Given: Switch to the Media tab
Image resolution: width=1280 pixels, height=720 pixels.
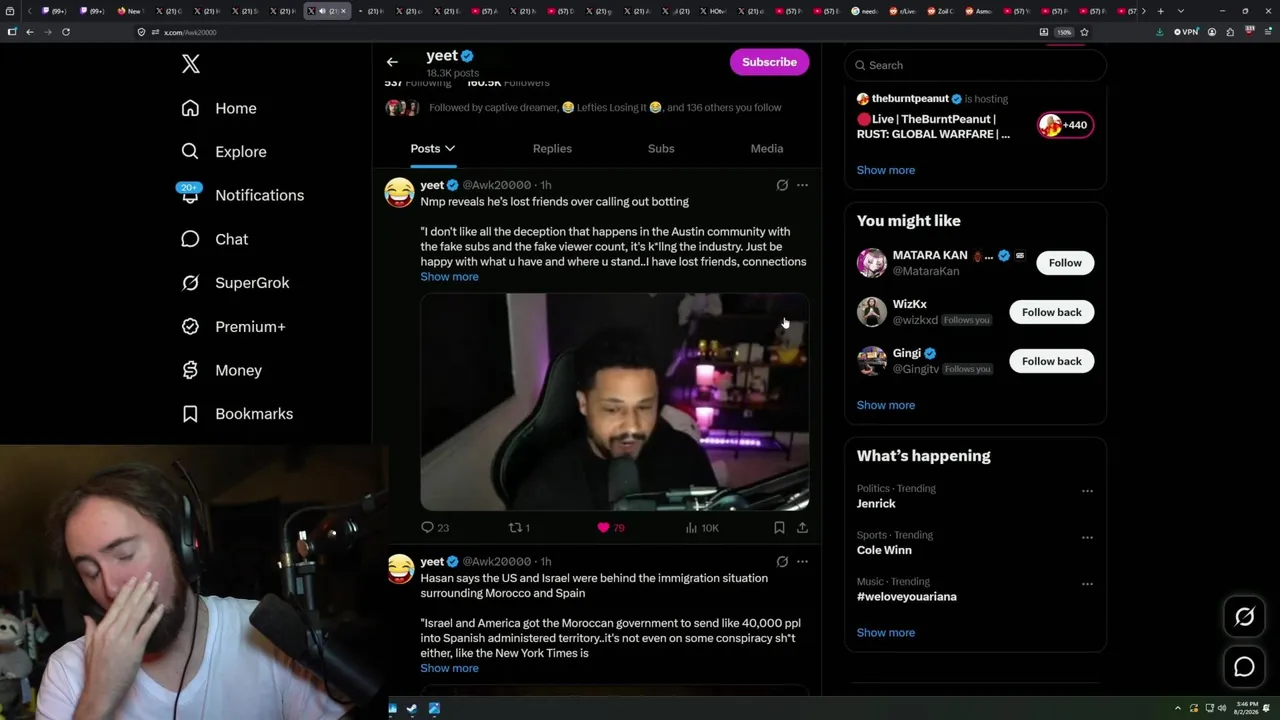Looking at the screenshot, I should pos(767,148).
